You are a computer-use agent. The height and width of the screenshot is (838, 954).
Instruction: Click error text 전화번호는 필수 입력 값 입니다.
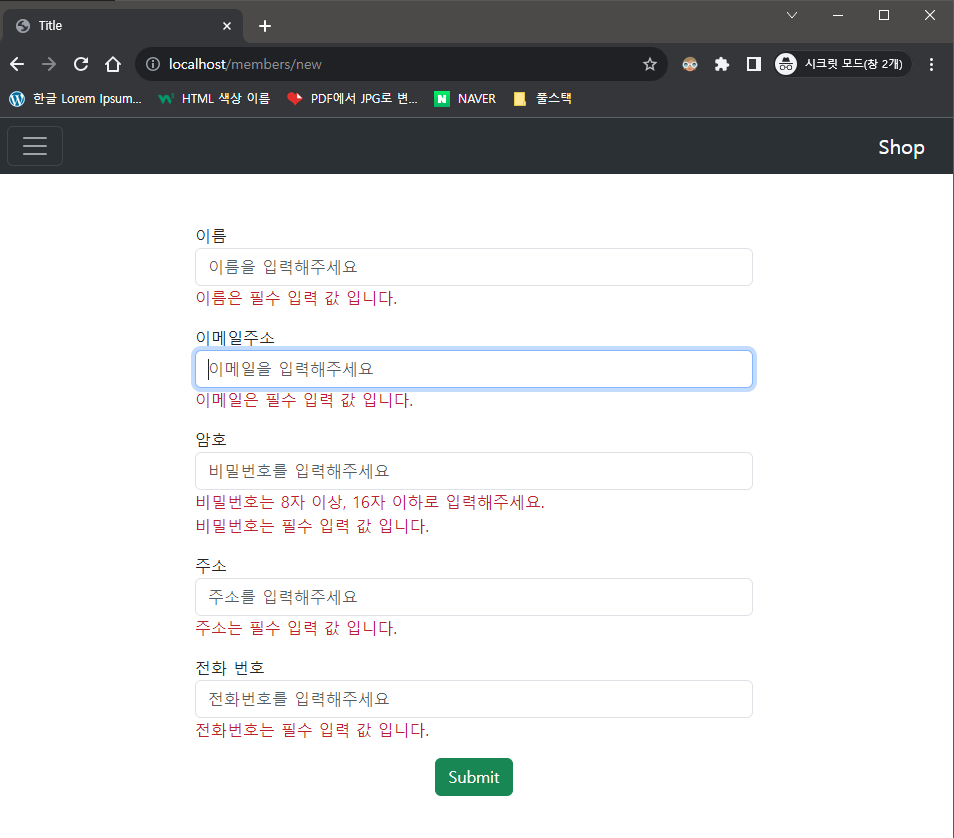(312, 730)
